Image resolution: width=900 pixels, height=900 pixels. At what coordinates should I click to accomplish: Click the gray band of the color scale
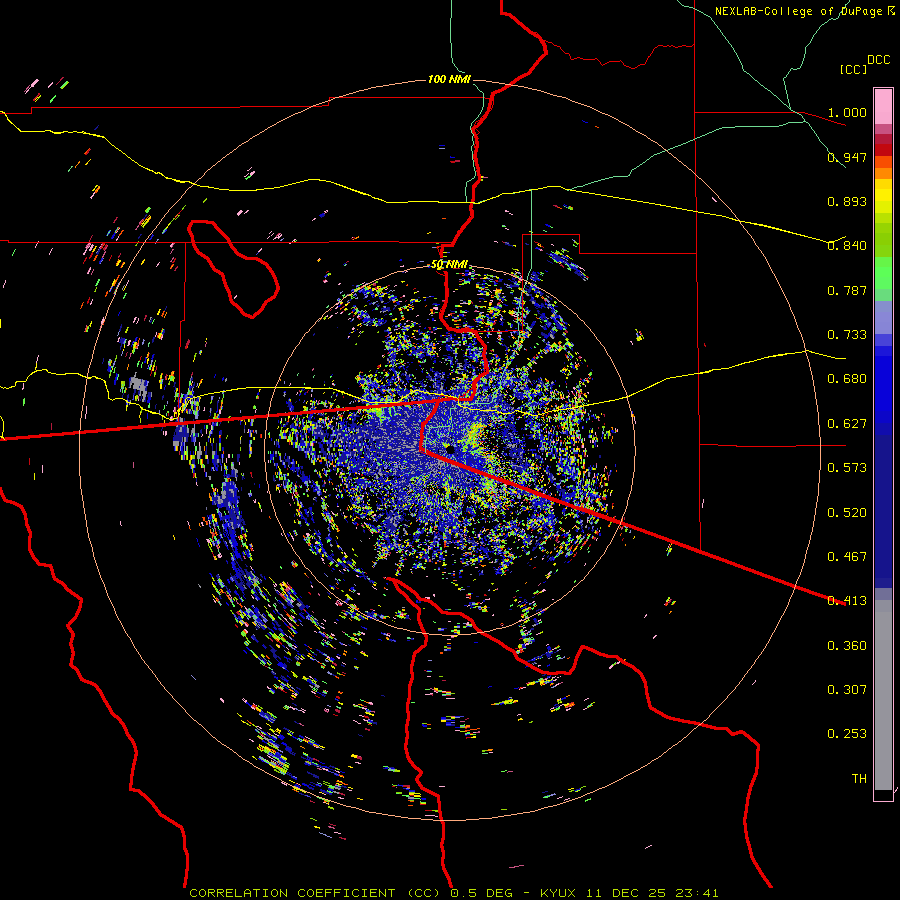point(883,695)
